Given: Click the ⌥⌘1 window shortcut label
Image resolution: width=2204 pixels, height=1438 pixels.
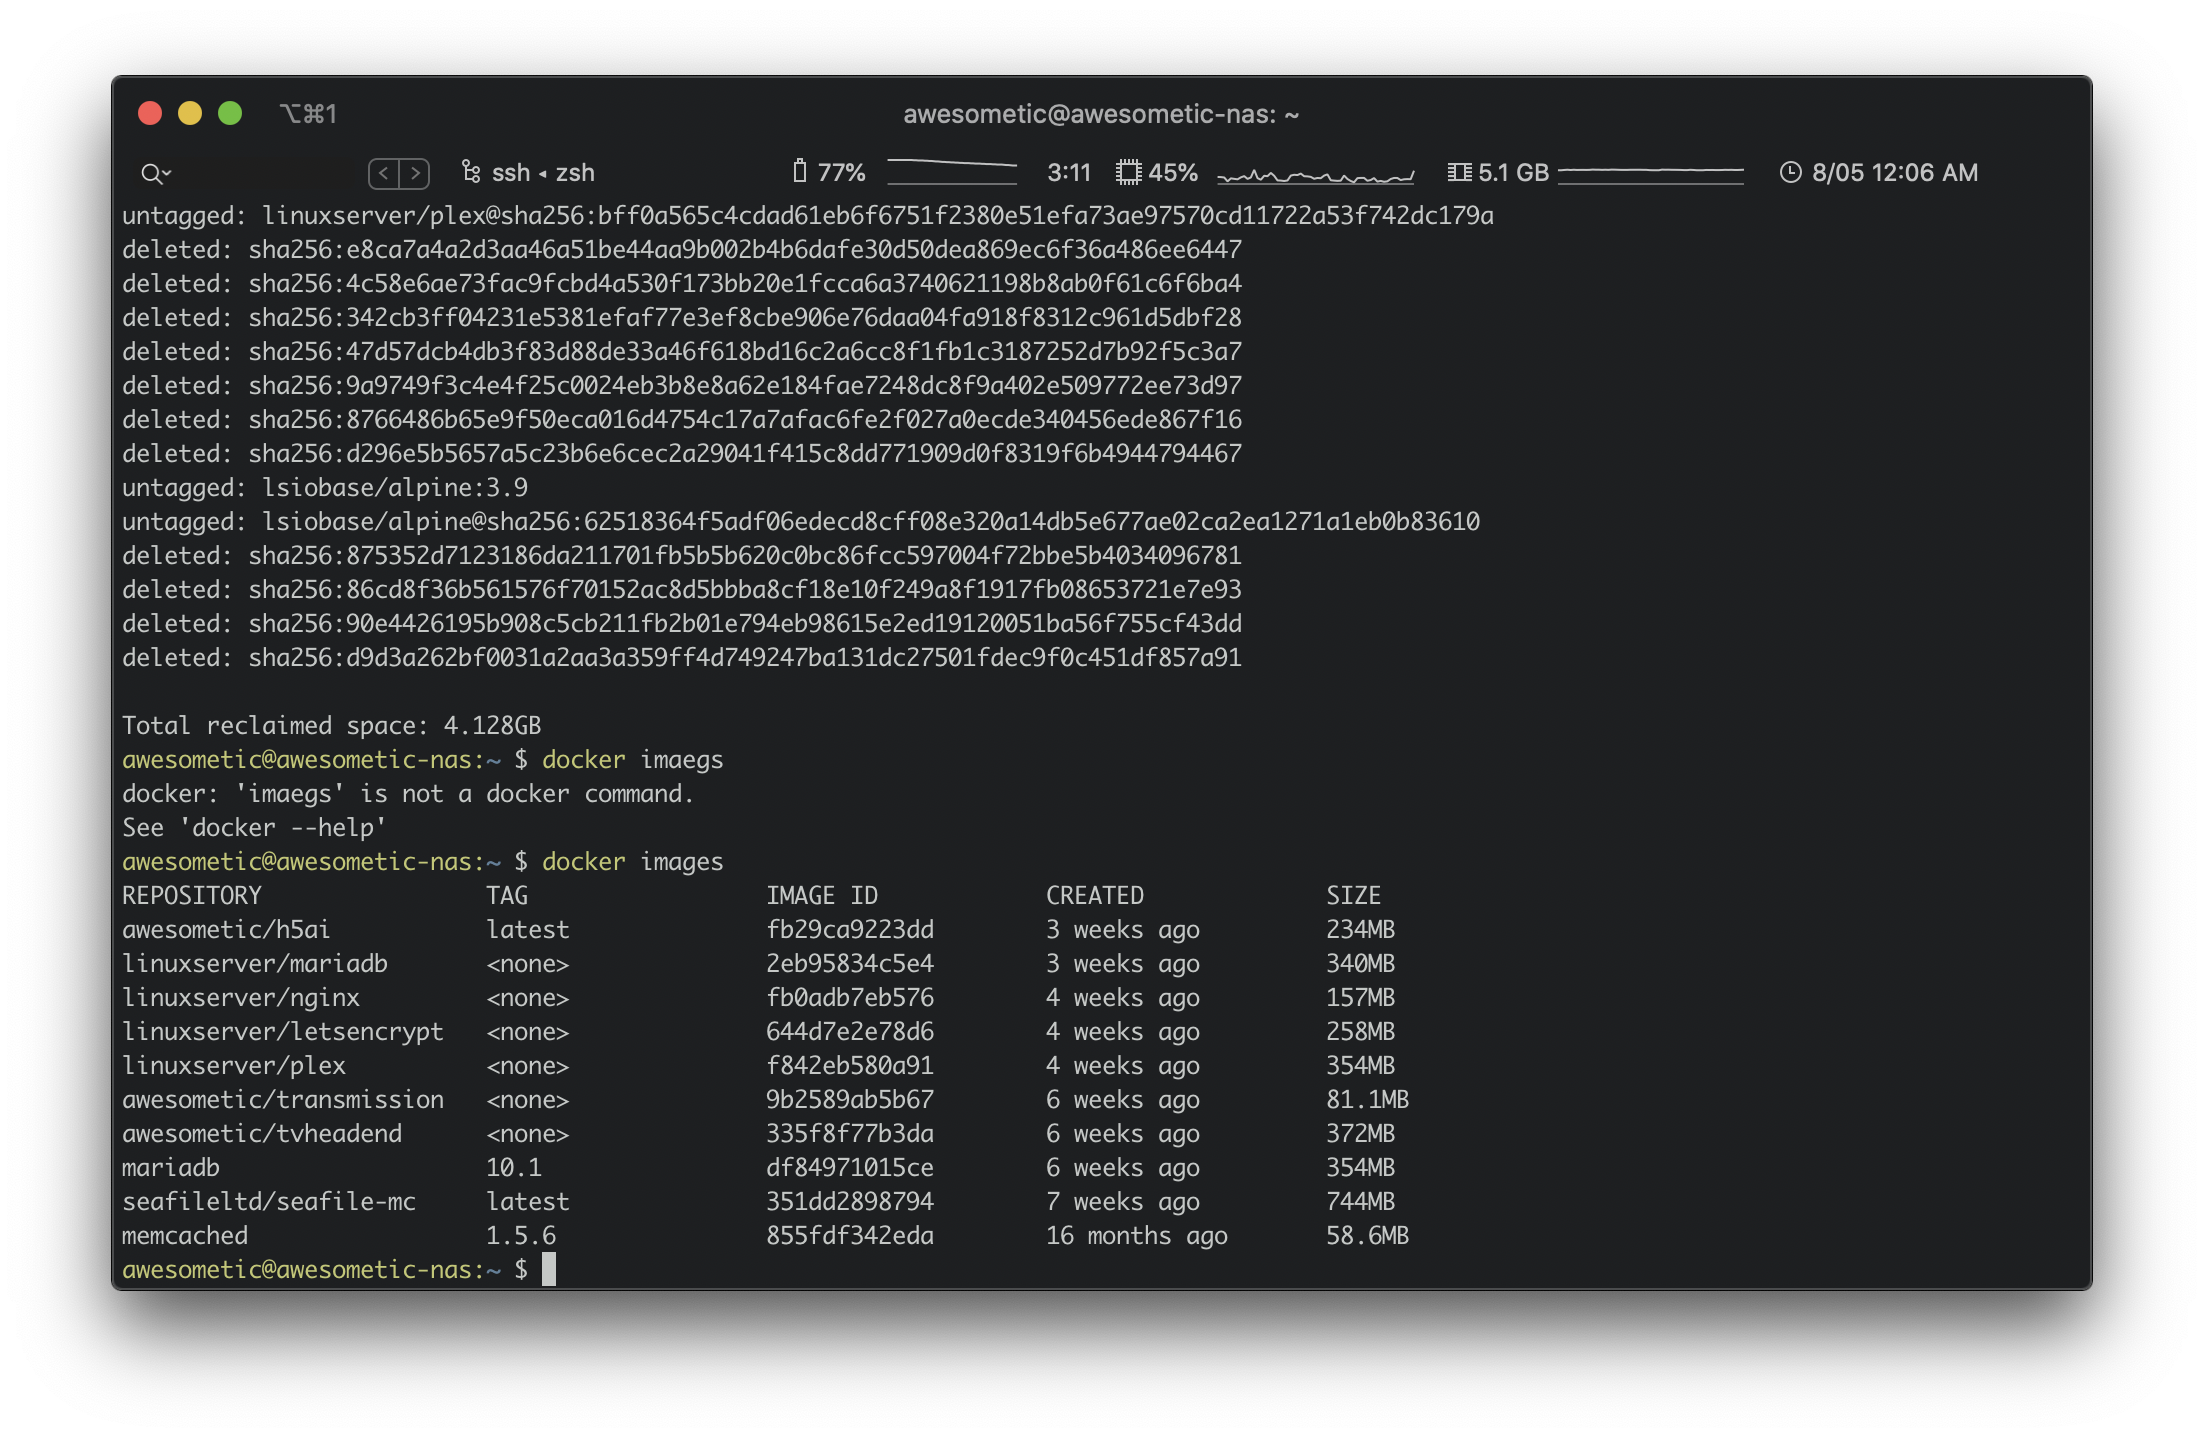Looking at the screenshot, I should [308, 114].
